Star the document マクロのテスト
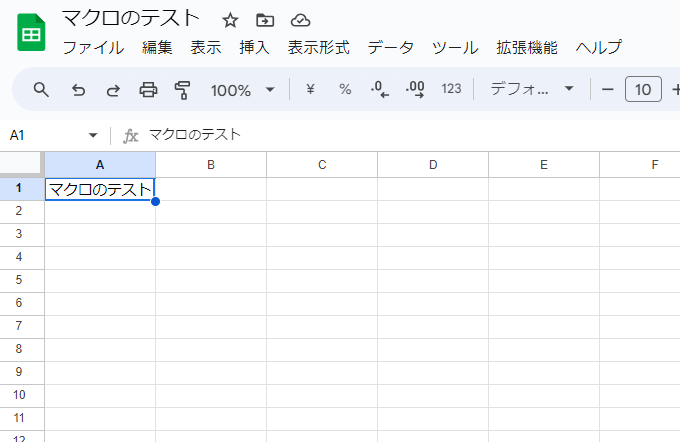 pyautogui.click(x=230, y=20)
